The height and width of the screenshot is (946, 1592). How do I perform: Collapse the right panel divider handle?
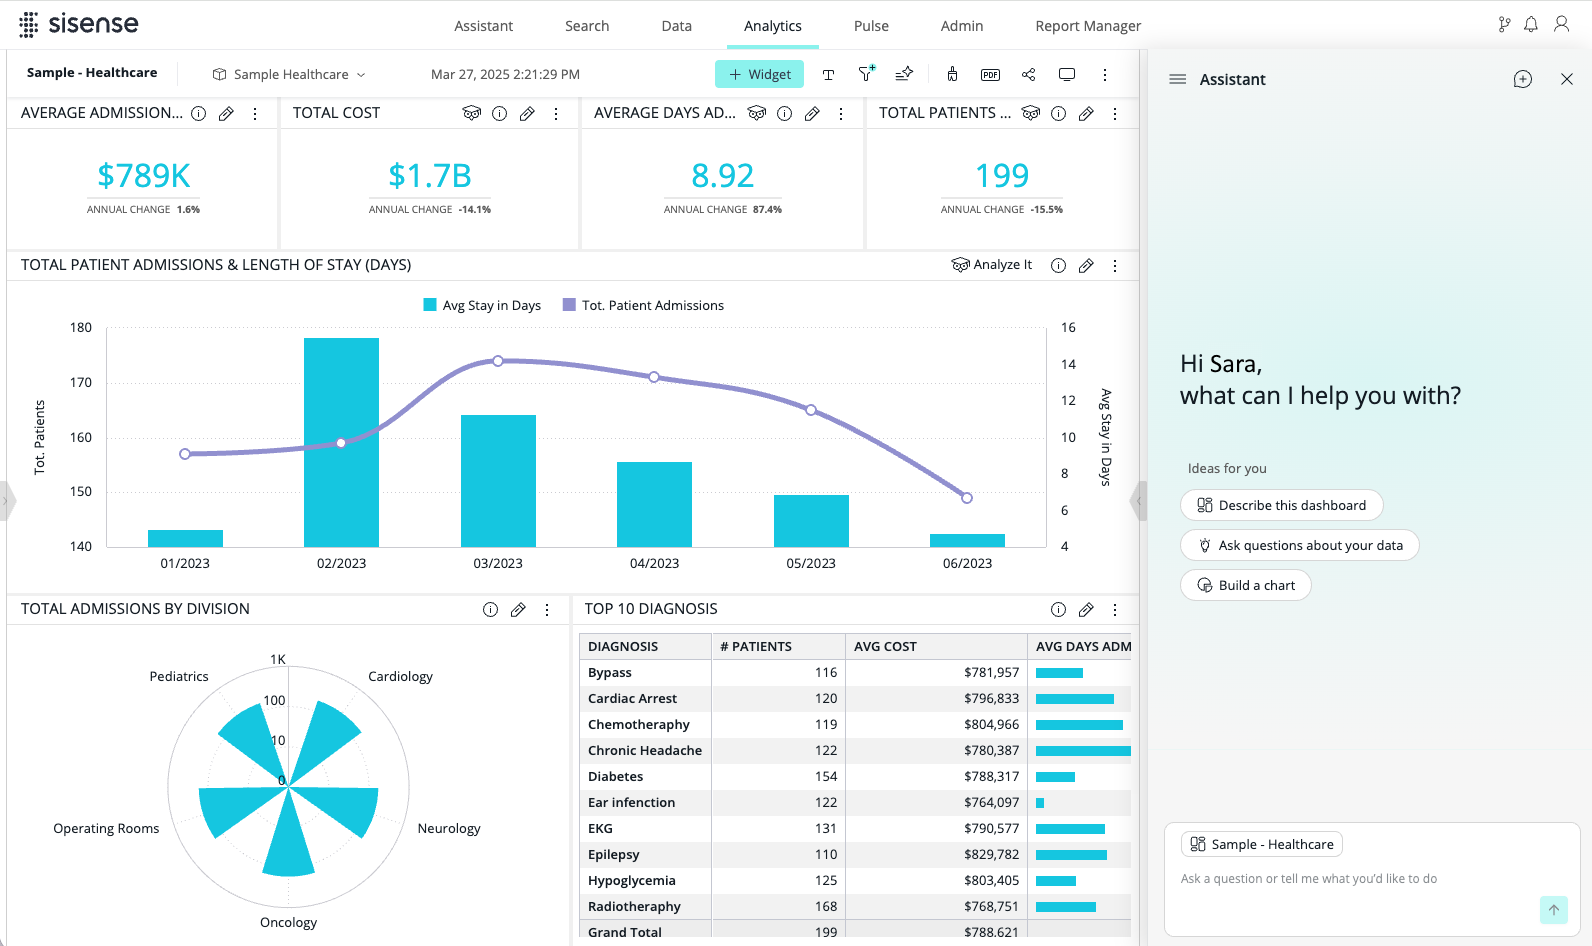[1138, 501]
